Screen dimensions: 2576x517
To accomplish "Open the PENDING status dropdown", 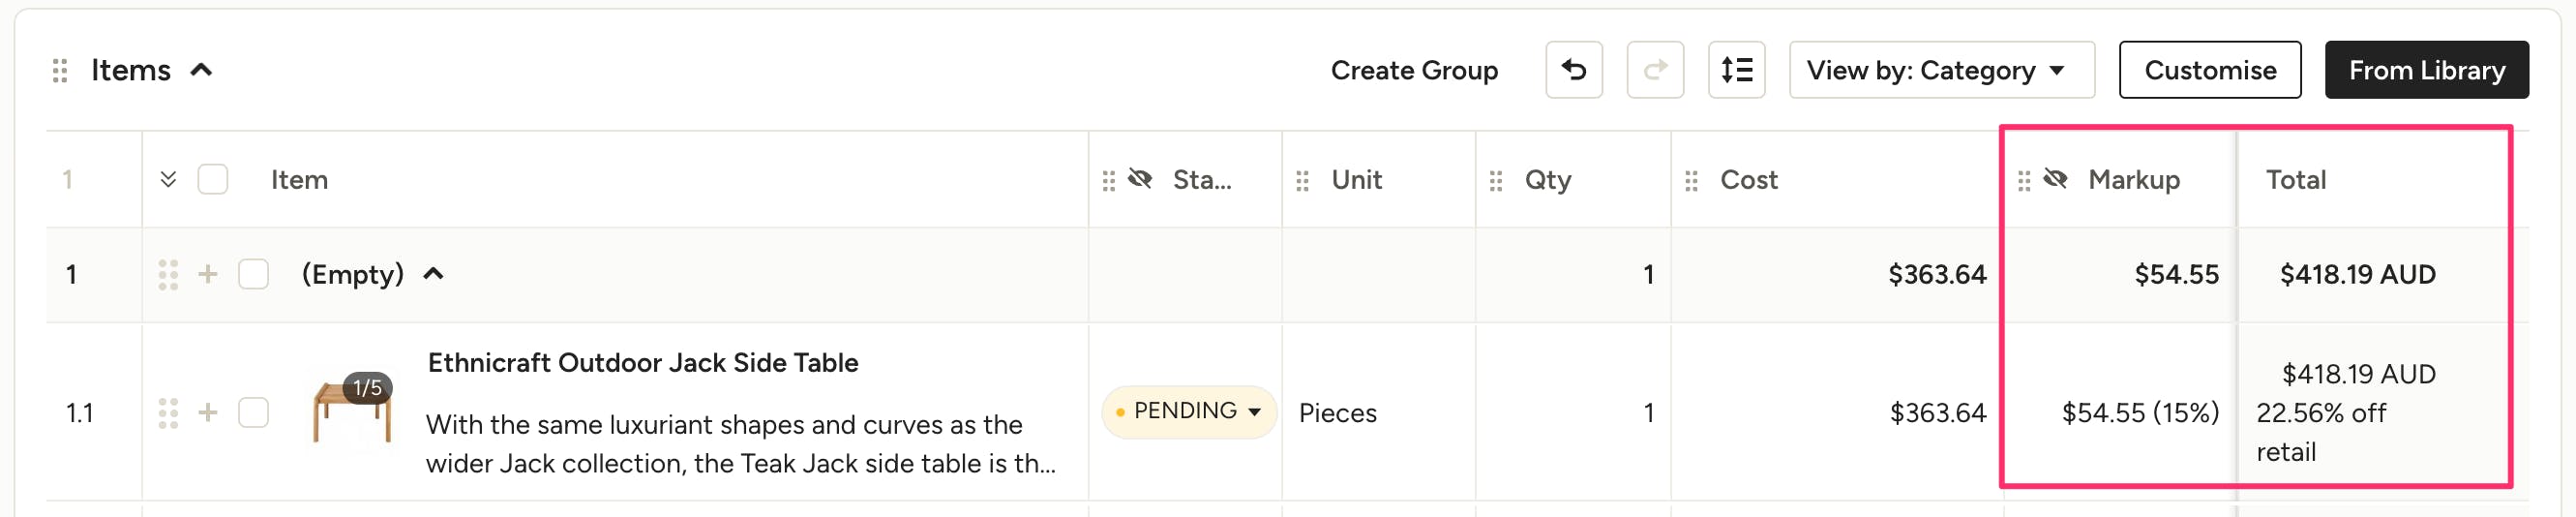I will pyautogui.click(x=1188, y=411).
